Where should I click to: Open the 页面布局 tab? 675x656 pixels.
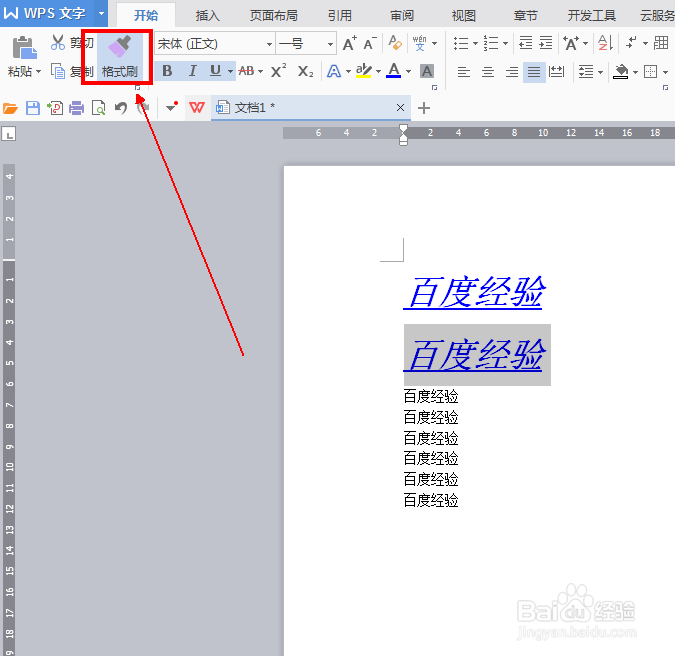point(274,15)
